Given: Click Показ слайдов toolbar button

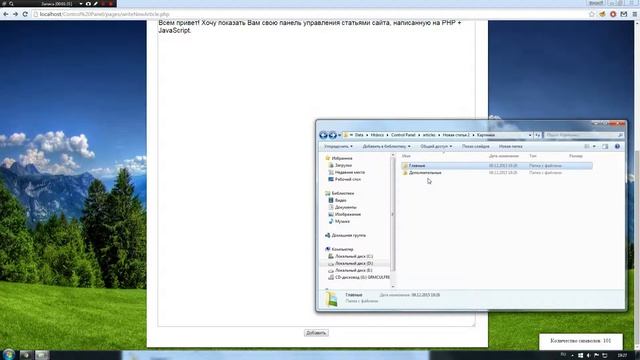Looking at the screenshot, I should (x=476, y=146).
